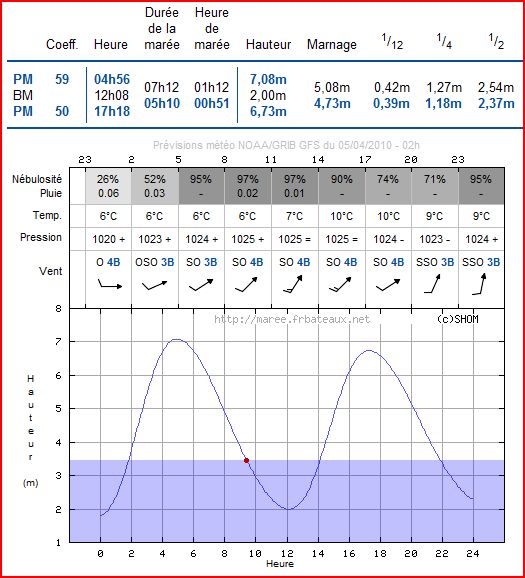This screenshot has width=525, height=578.
Task: Click the Coeff. column header
Action: click(x=62, y=45)
